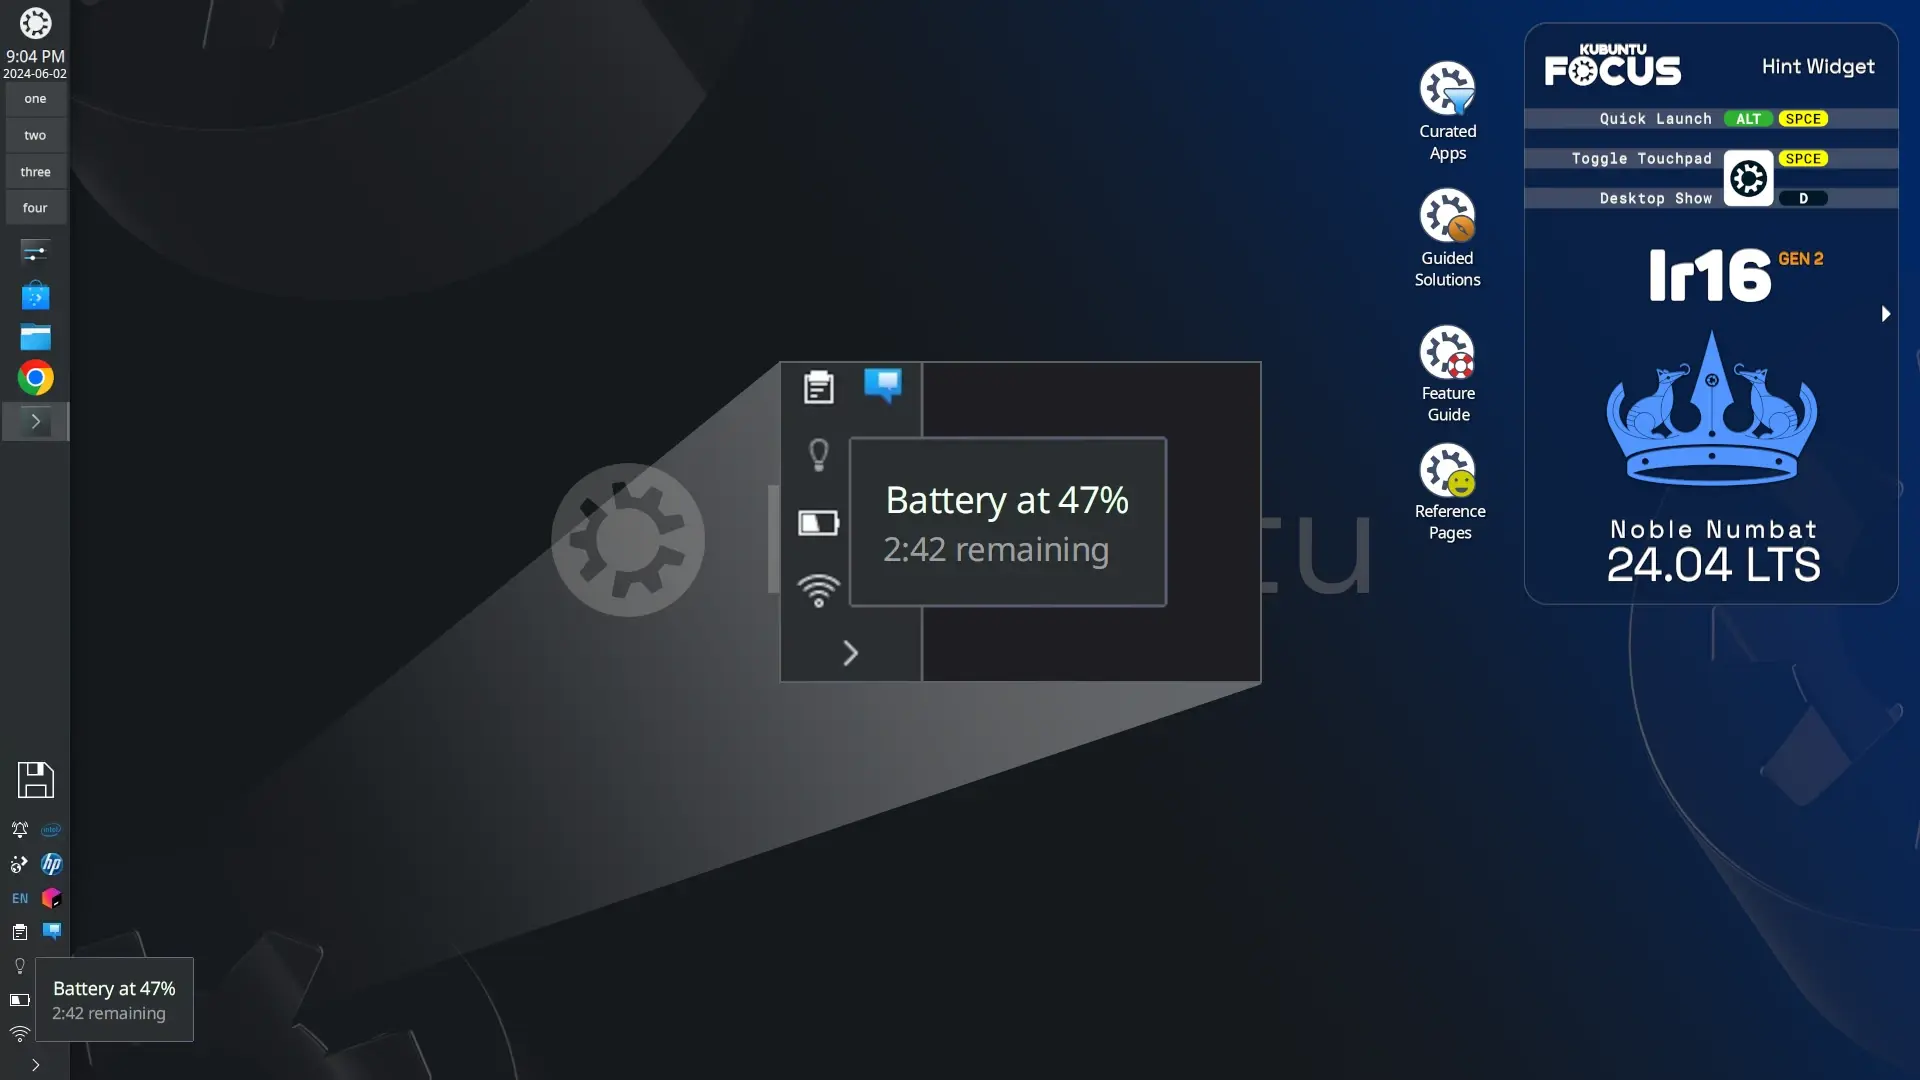Click the right triangle arrow in Hint Widget

point(1886,314)
